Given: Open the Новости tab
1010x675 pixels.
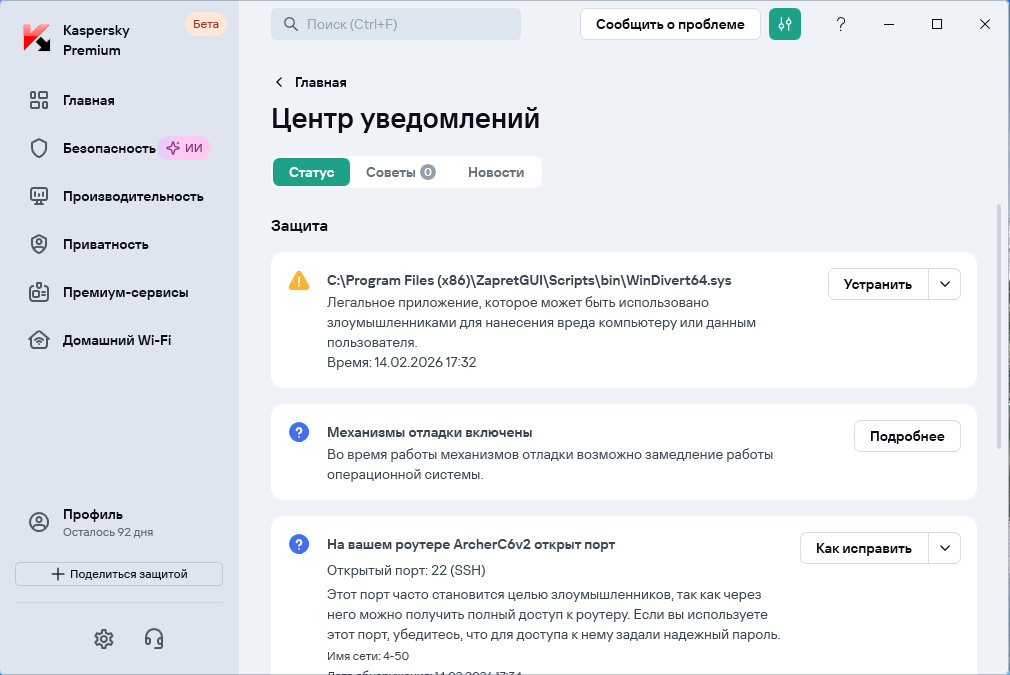Looking at the screenshot, I should coord(496,171).
